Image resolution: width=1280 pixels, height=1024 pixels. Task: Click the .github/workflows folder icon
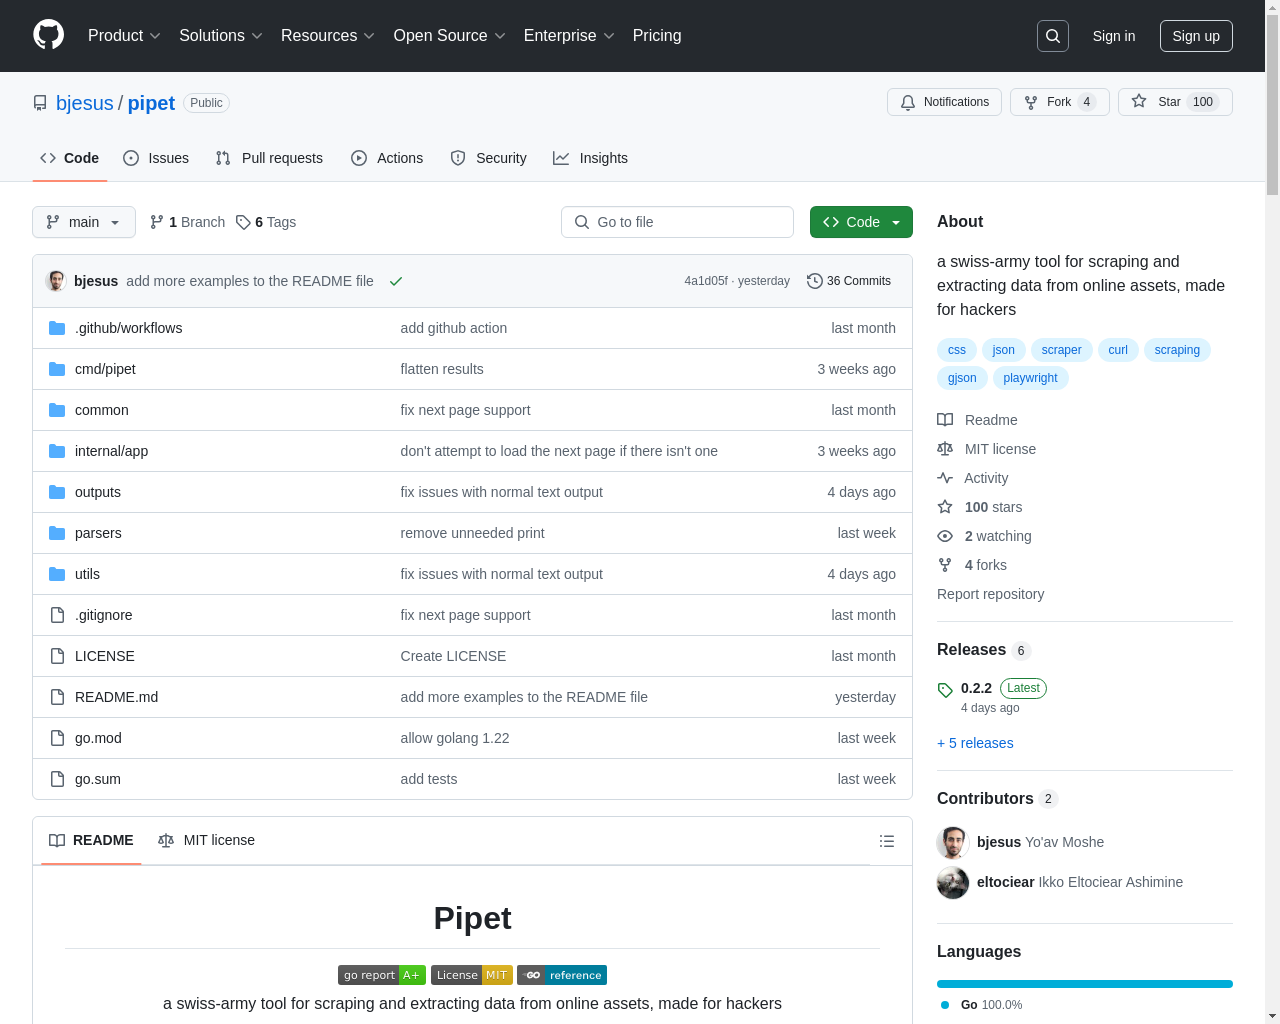[x=57, y=328]
